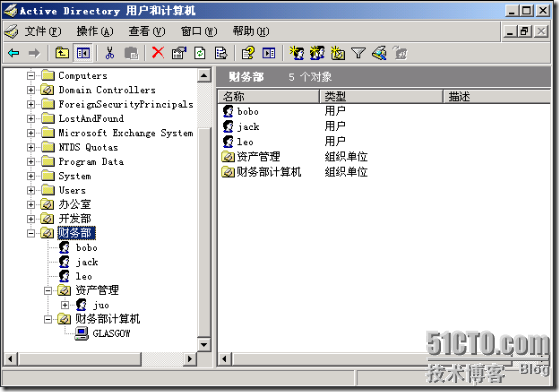Expand the 开发部 OU node
The width and height of the screenshot is (559, 392).
tap(31, 219)
